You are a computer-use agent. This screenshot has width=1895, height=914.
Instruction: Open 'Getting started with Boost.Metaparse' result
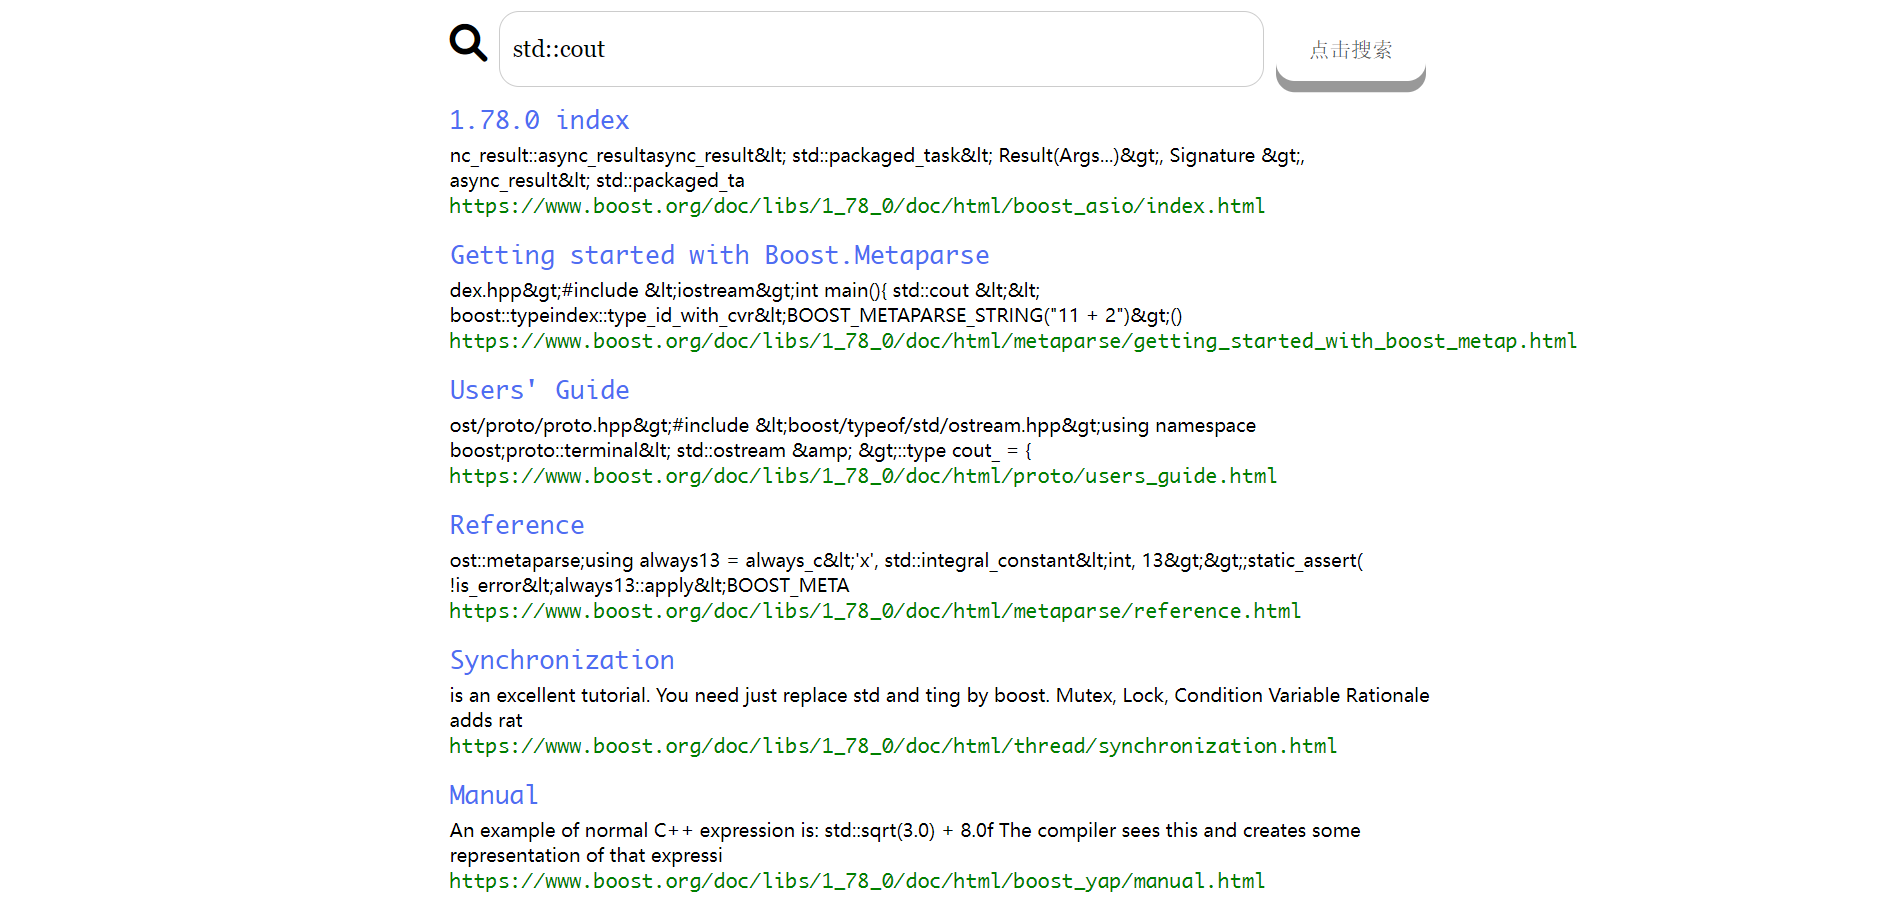(719, 255)
